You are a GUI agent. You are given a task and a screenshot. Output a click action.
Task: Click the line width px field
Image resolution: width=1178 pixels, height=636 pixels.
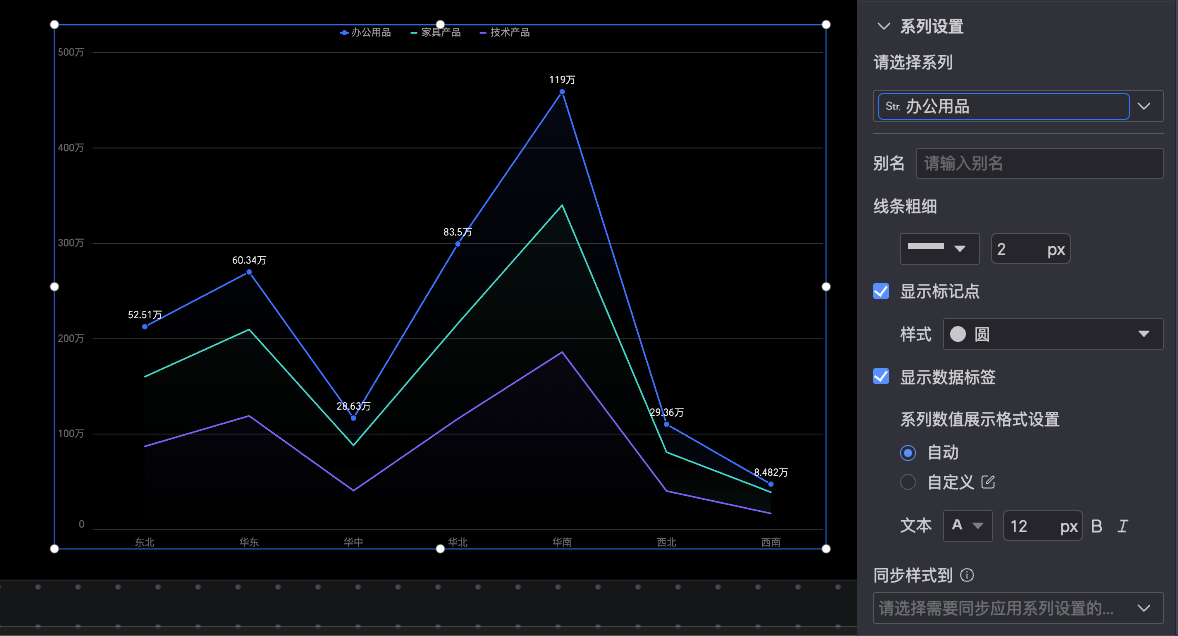coord(1030,249)
